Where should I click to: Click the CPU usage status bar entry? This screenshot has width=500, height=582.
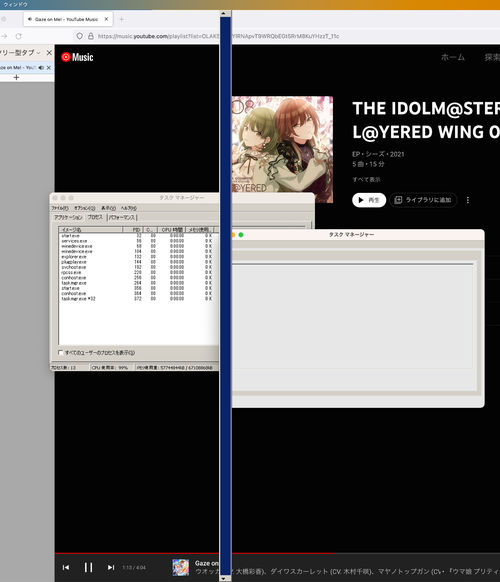coord(111,367)
